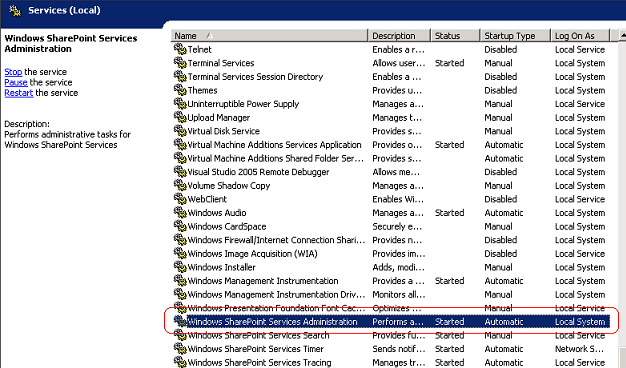The width and height of the screenshot is (626, 368).
Task: Click the Restart the service link
Action: coord(19,93)
